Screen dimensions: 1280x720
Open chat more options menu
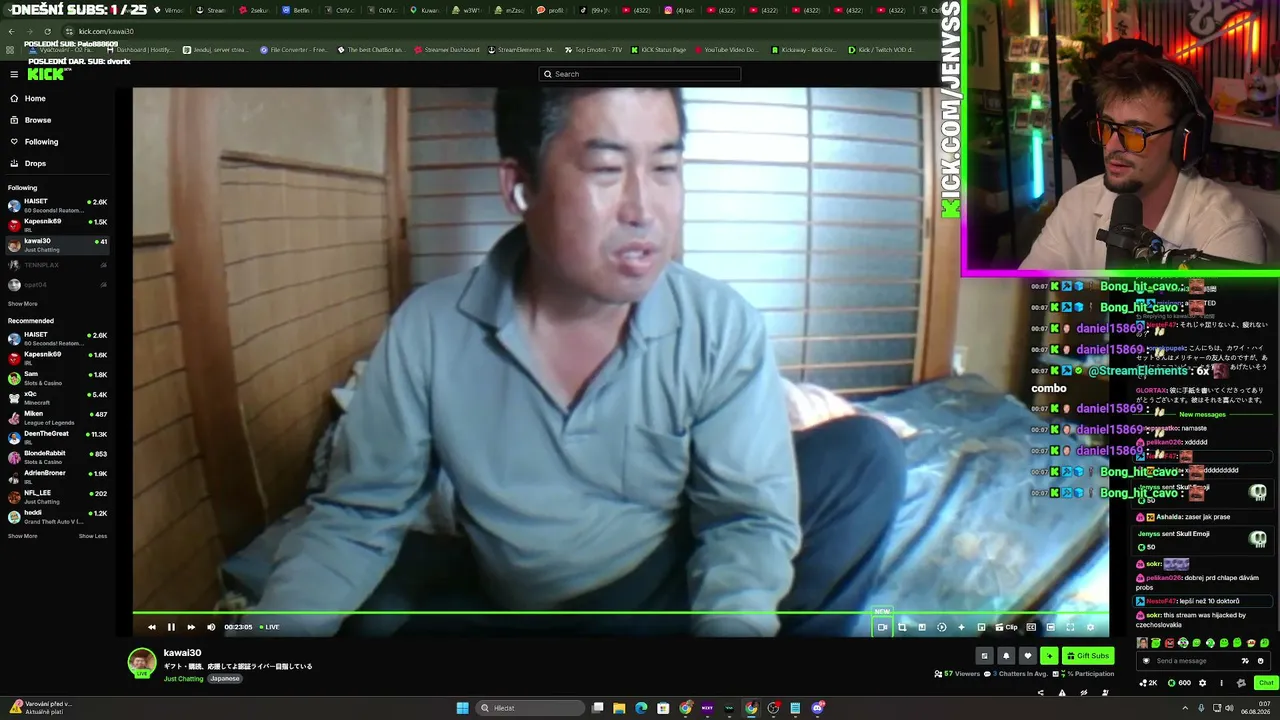click(1221, 683)
